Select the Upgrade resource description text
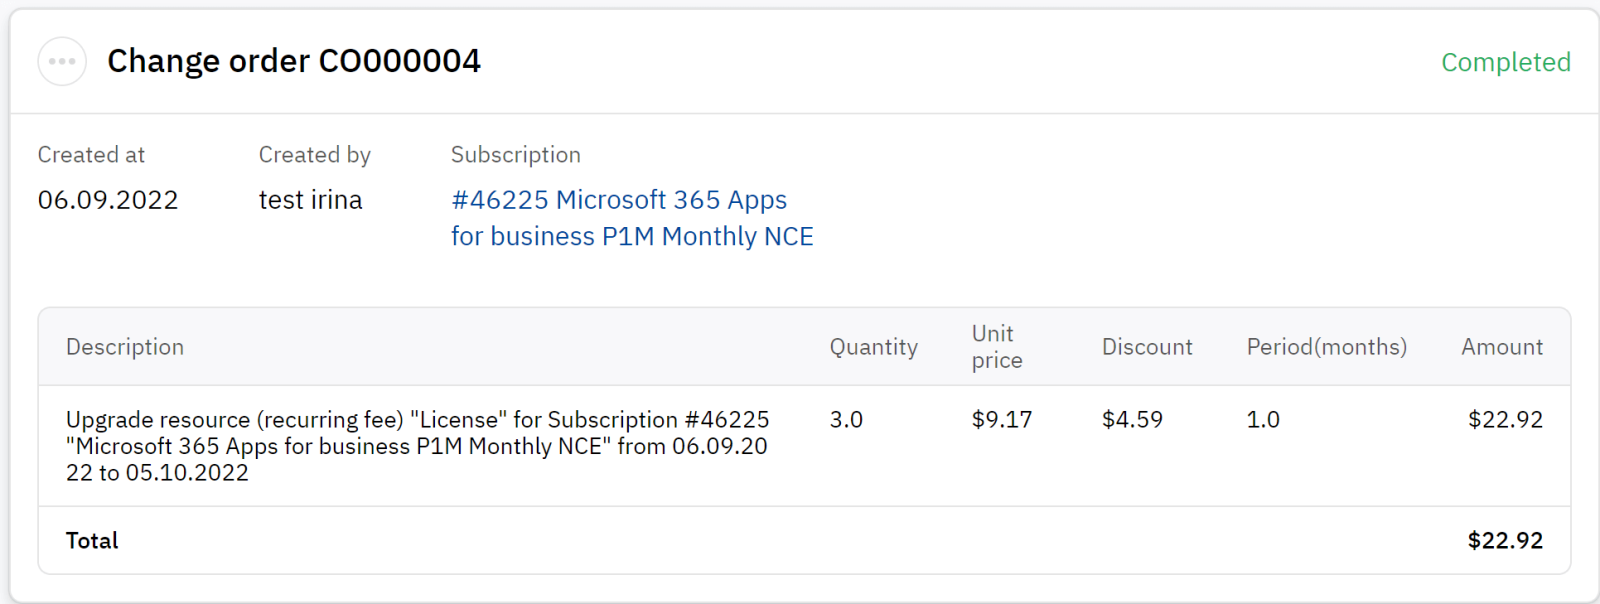Viewport: 1600px width, 604px height. pos(417,446)
